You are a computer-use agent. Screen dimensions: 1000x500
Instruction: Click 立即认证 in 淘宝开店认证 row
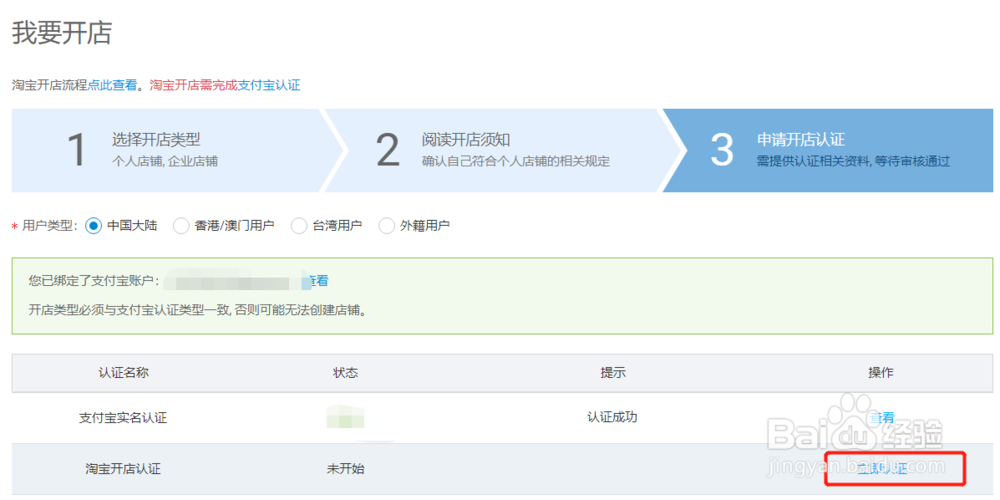[881, 469]
